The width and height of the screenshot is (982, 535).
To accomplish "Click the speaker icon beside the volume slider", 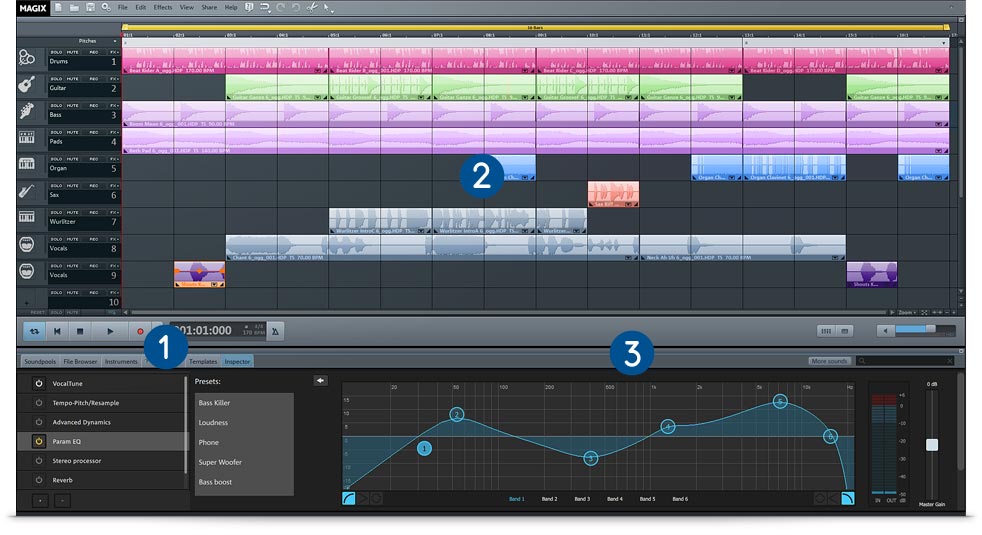I will [x=885, y=331].
